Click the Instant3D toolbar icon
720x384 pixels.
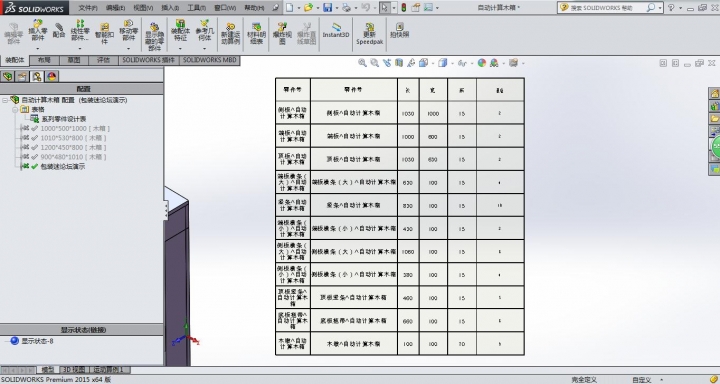[336, 31]
